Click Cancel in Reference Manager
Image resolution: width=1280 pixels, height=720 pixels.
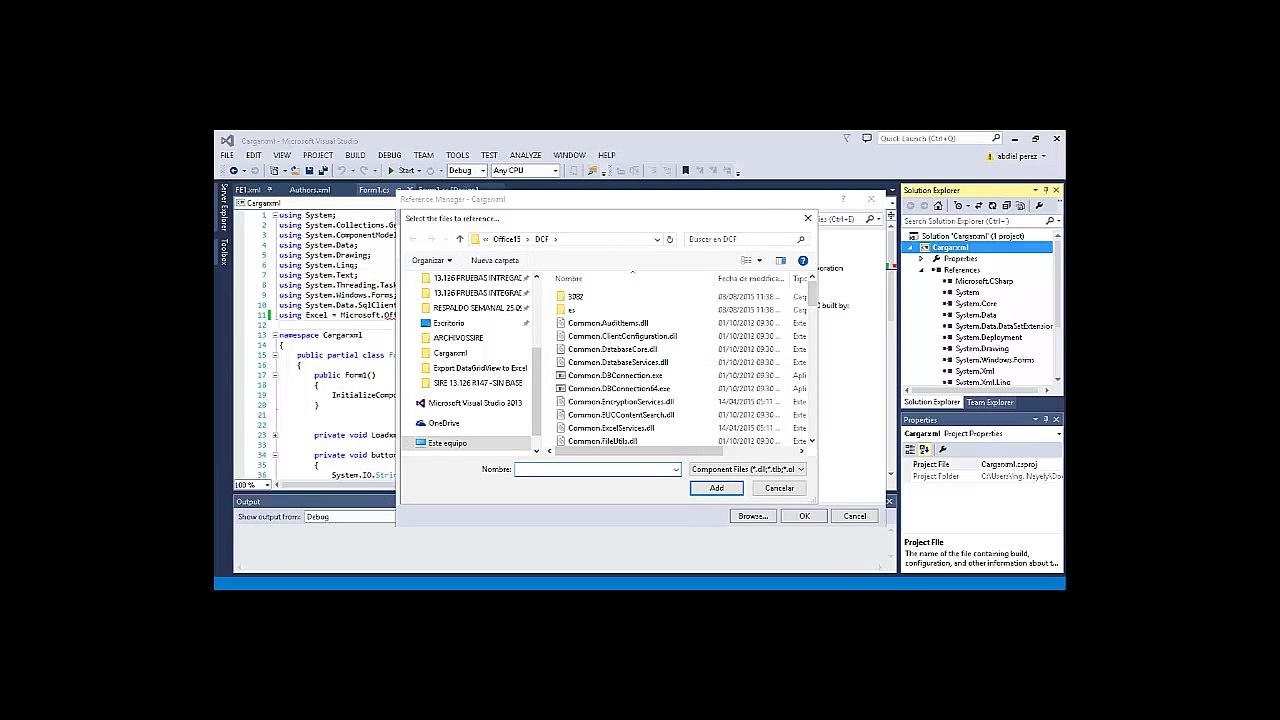coord(855,516)
